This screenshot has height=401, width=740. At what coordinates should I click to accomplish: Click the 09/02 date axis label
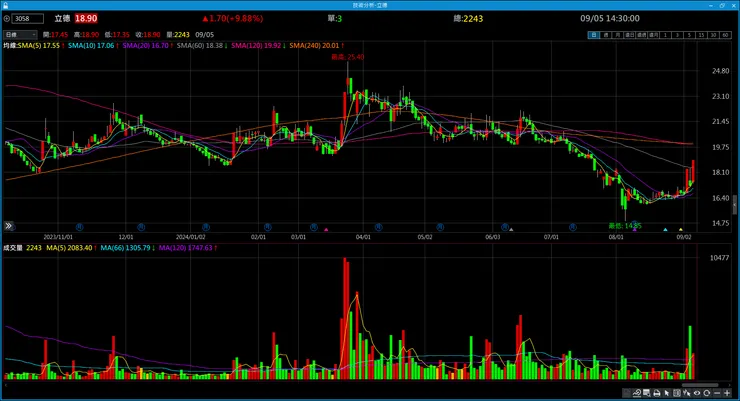[684, 237]
